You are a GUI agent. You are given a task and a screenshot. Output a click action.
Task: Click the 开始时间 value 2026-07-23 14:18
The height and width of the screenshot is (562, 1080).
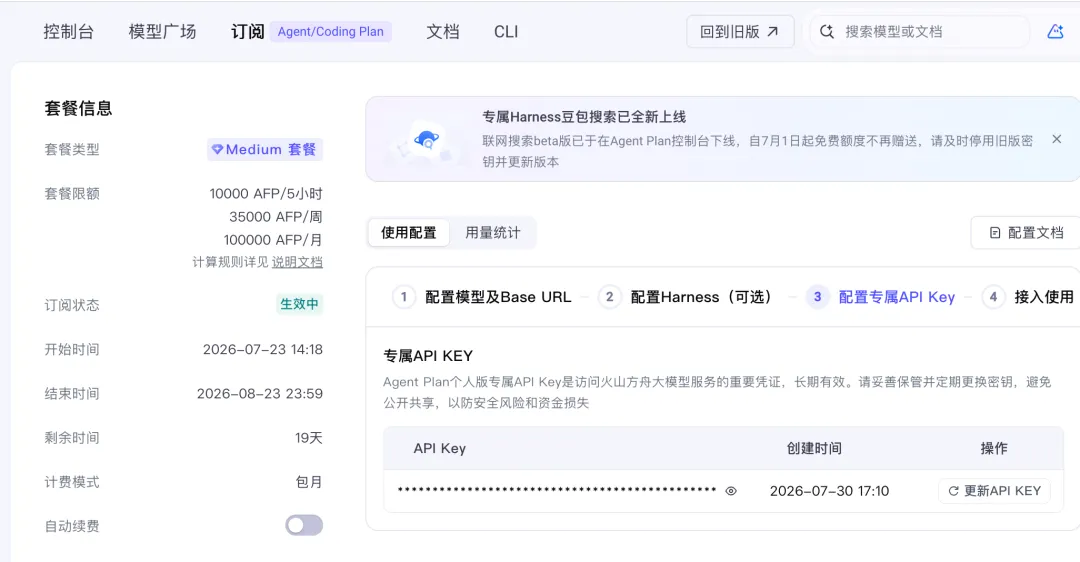click(262, 349)
